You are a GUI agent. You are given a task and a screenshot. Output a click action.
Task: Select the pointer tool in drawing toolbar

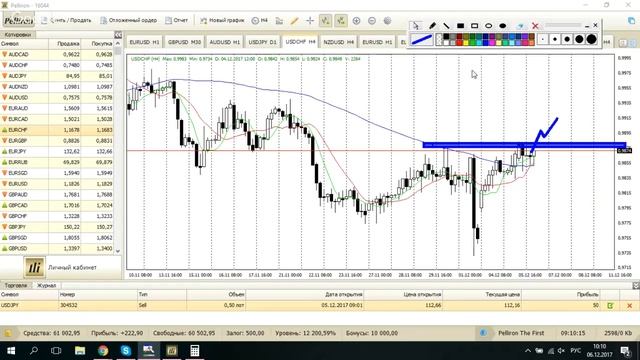tap(416, 25)
